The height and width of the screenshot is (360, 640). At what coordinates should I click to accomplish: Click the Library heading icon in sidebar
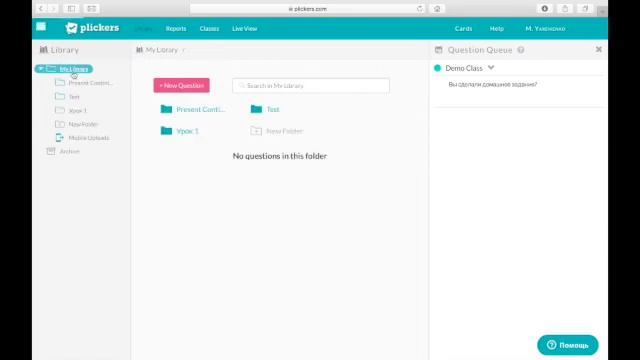pos(43,50)
